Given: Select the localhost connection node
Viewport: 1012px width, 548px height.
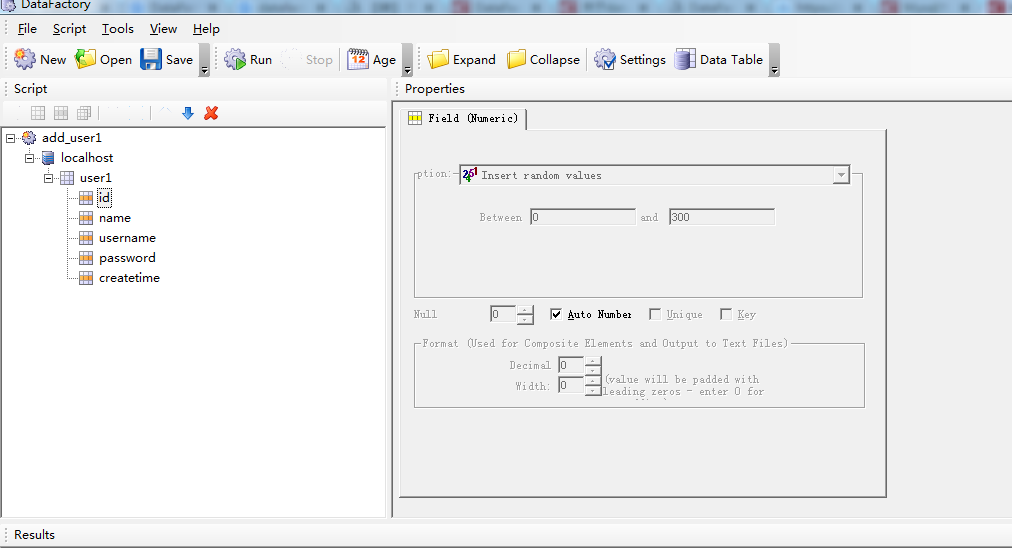Looking at the screenshot, I should tap(87, 157).
